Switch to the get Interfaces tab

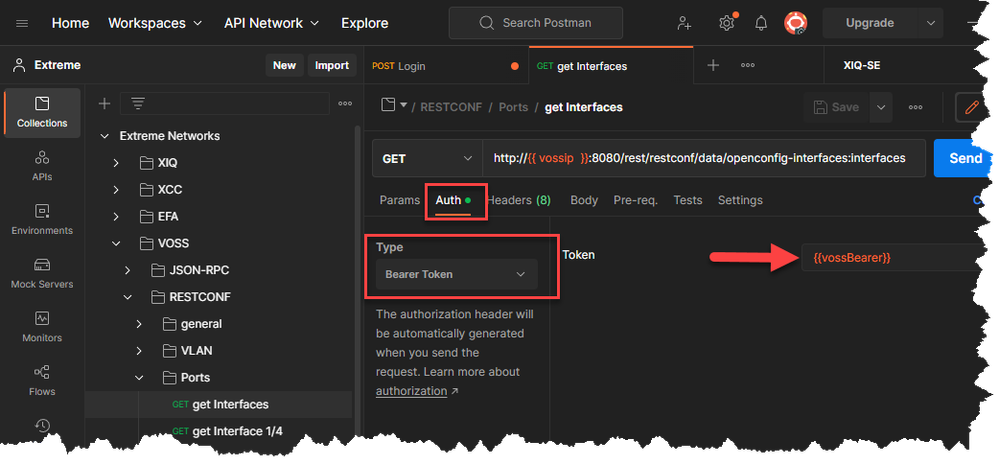pos(610,66)
